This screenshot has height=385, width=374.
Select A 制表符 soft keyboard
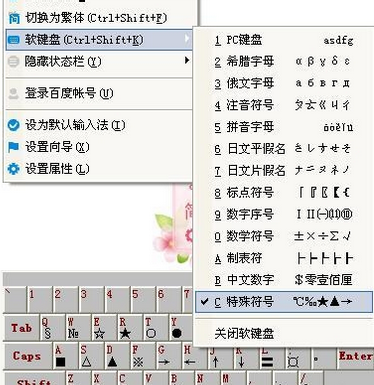pyautogui.click(x=284, y=258)
